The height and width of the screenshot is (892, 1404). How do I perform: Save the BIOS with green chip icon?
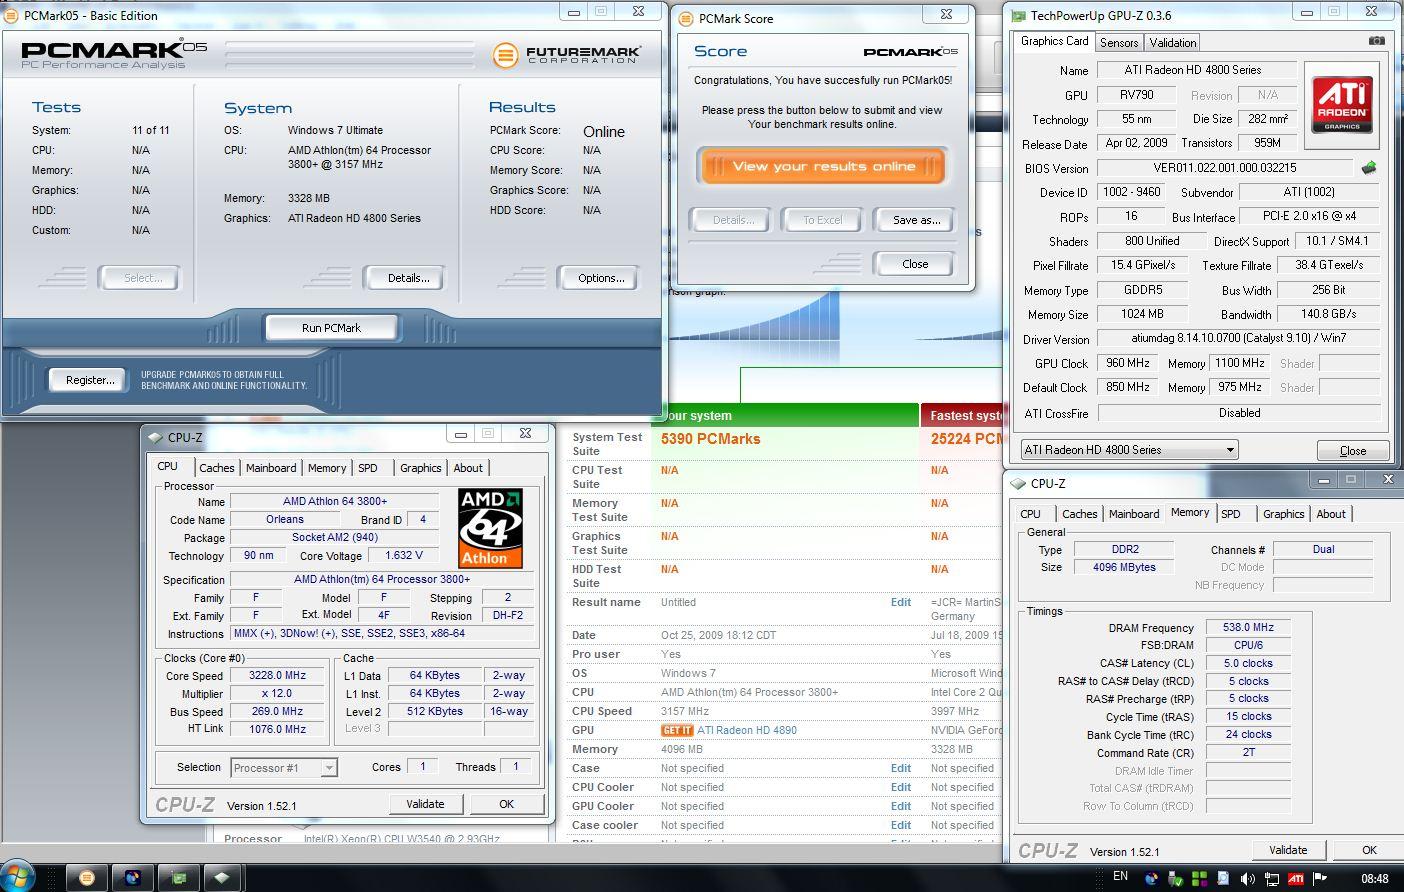point(1369,167)
